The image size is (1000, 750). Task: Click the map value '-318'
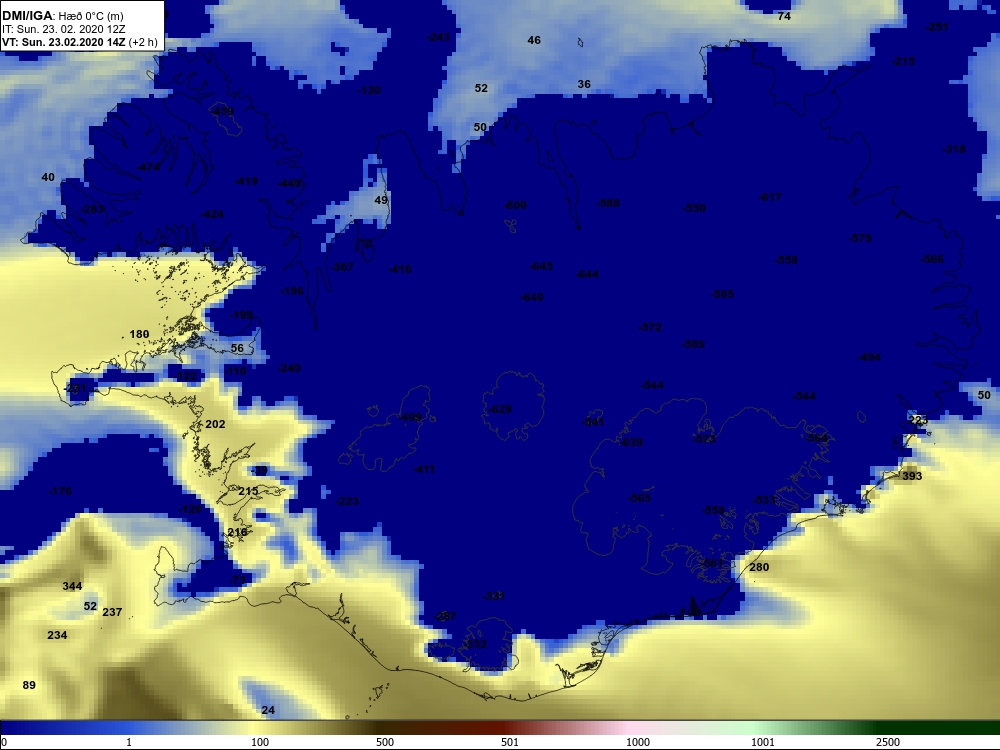[954, 149]
